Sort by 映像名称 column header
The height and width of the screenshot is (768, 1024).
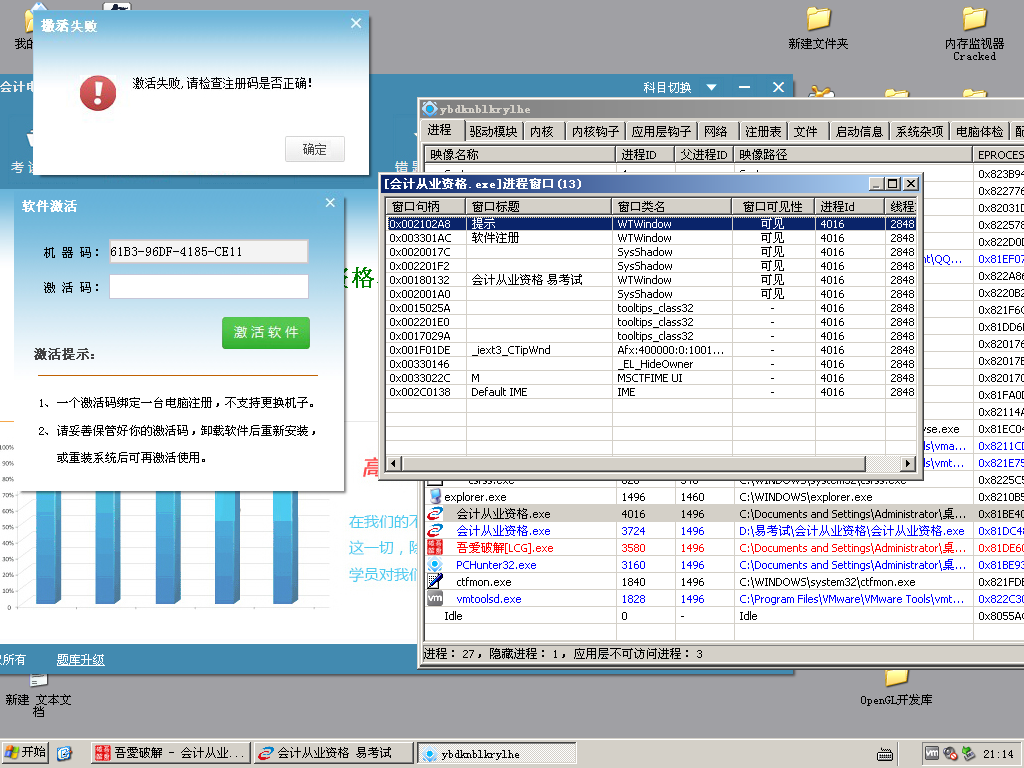[x=520, y=155]
